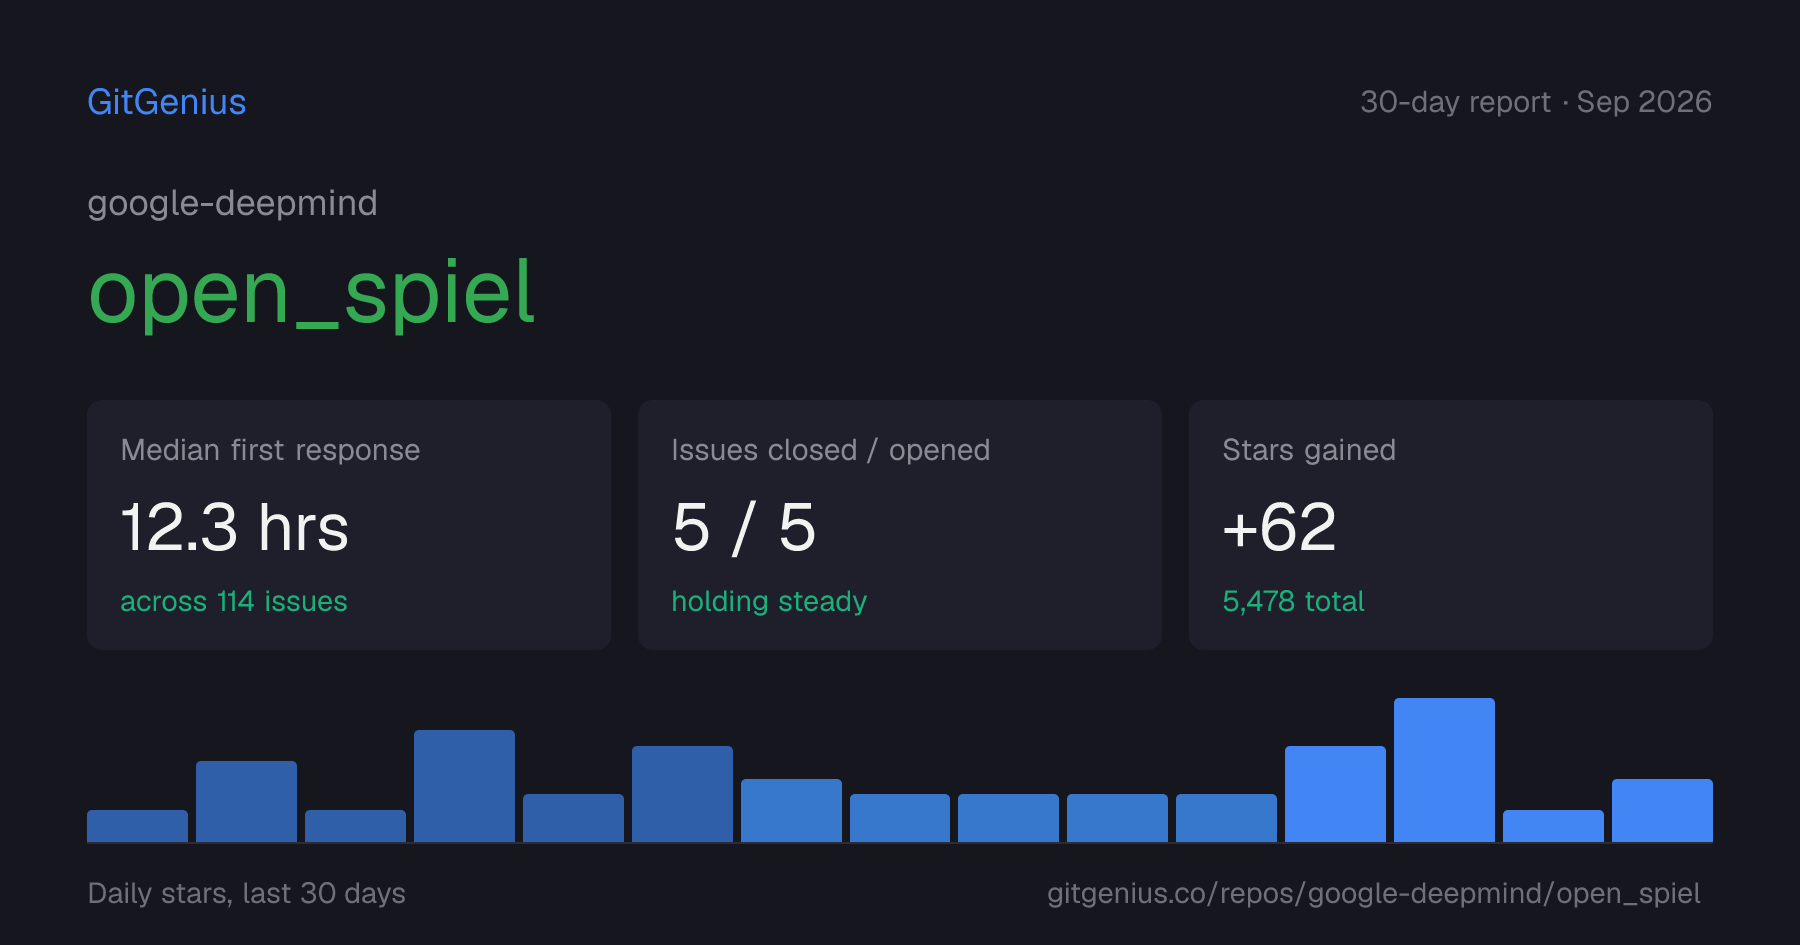Click the GitGenius brand link
The width and height of the screenshot is (1800, 945).
point(167,102)
